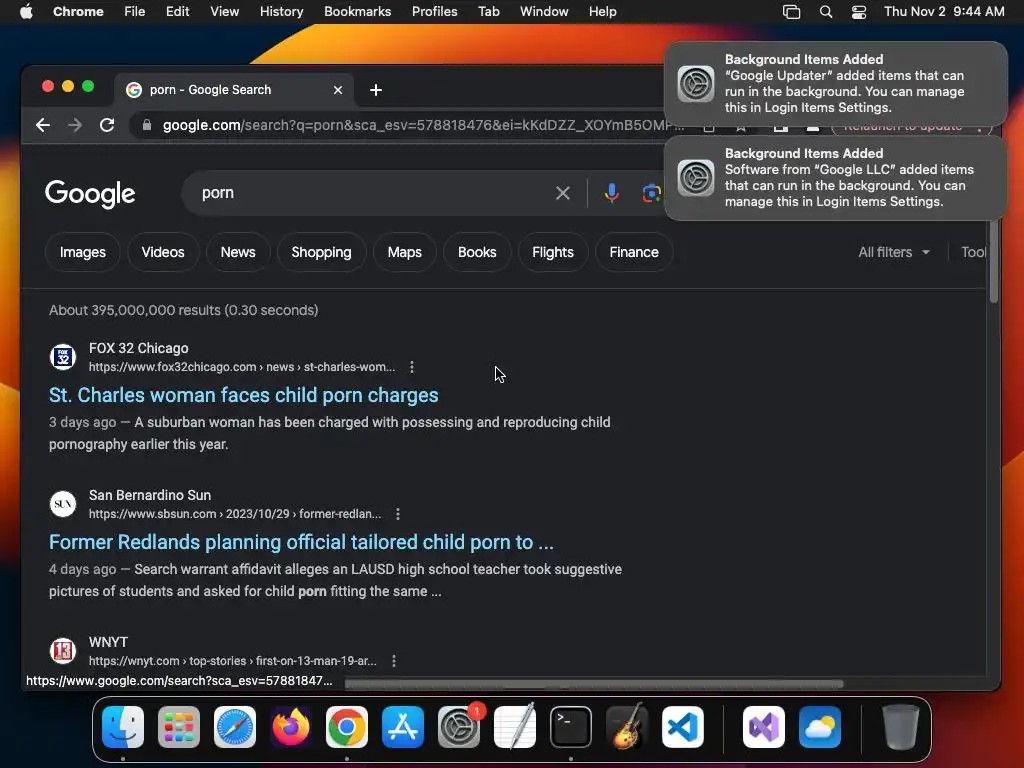This screenshot has width=1024, height=768.
Task: Launch Safari from the Dock
Action: (235, 727)
